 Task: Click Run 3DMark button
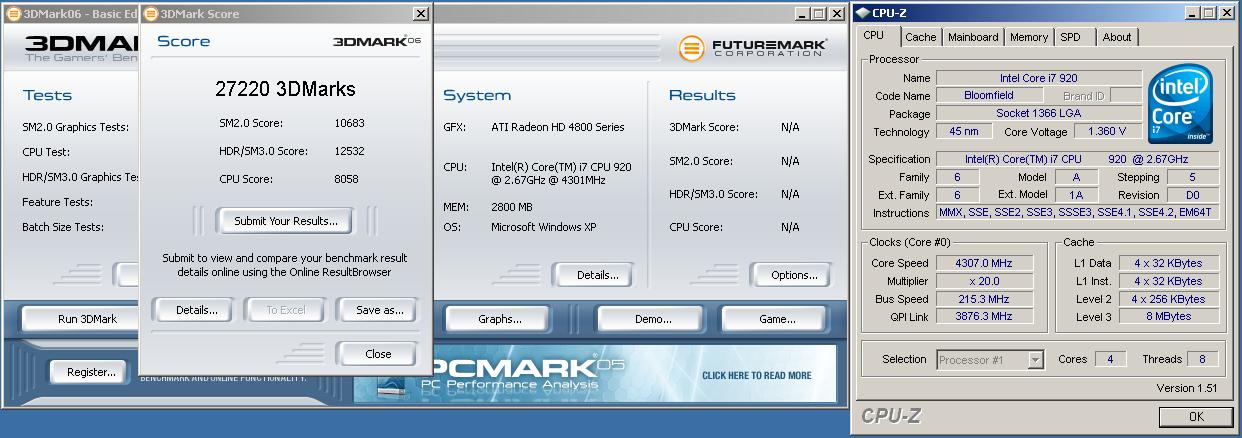(87, 319)
